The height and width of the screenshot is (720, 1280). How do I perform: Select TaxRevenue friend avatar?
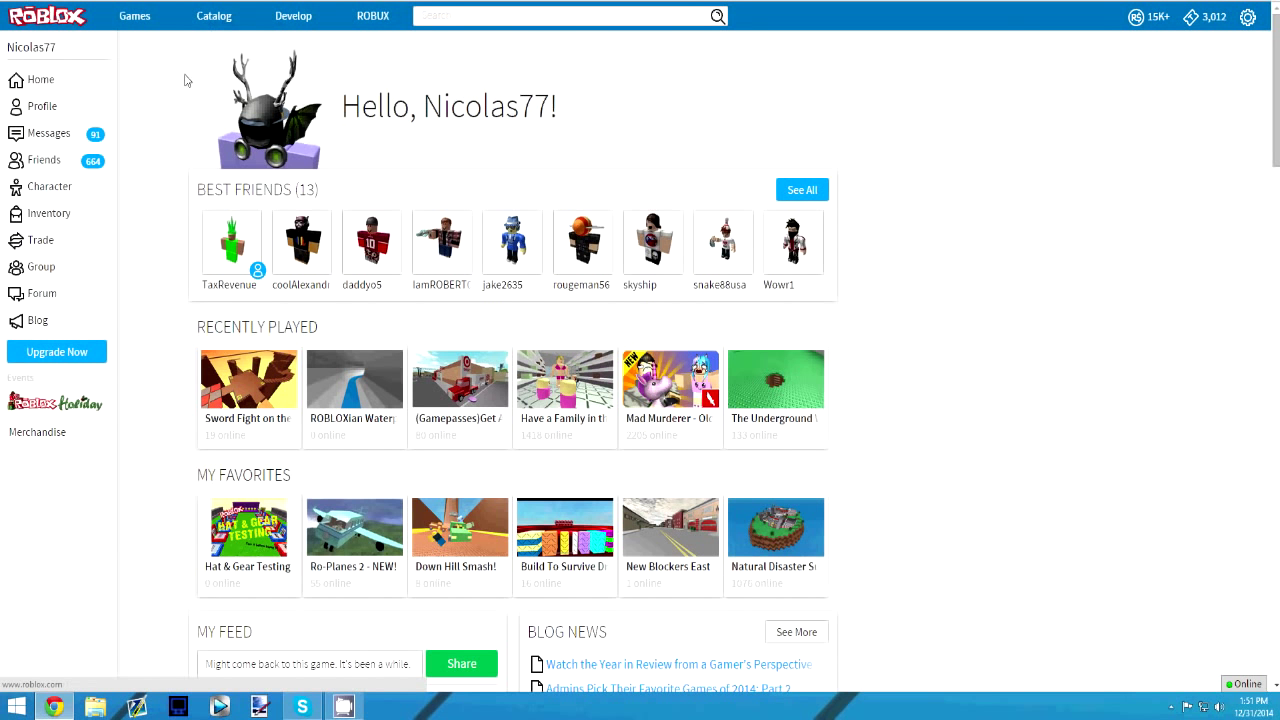(x=231, y=242)
